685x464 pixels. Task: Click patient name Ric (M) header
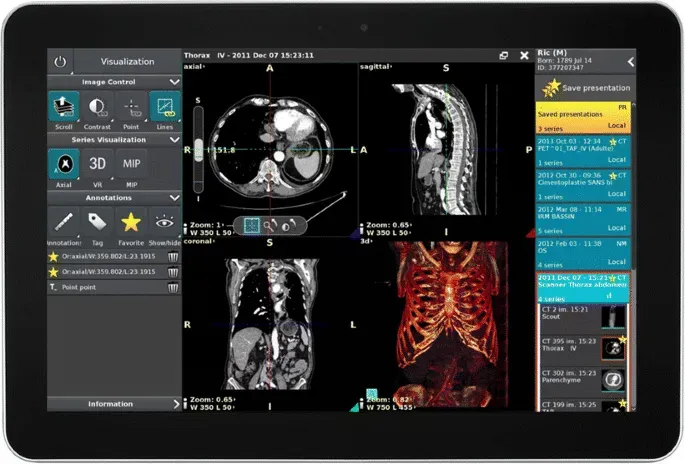[552, 53]
